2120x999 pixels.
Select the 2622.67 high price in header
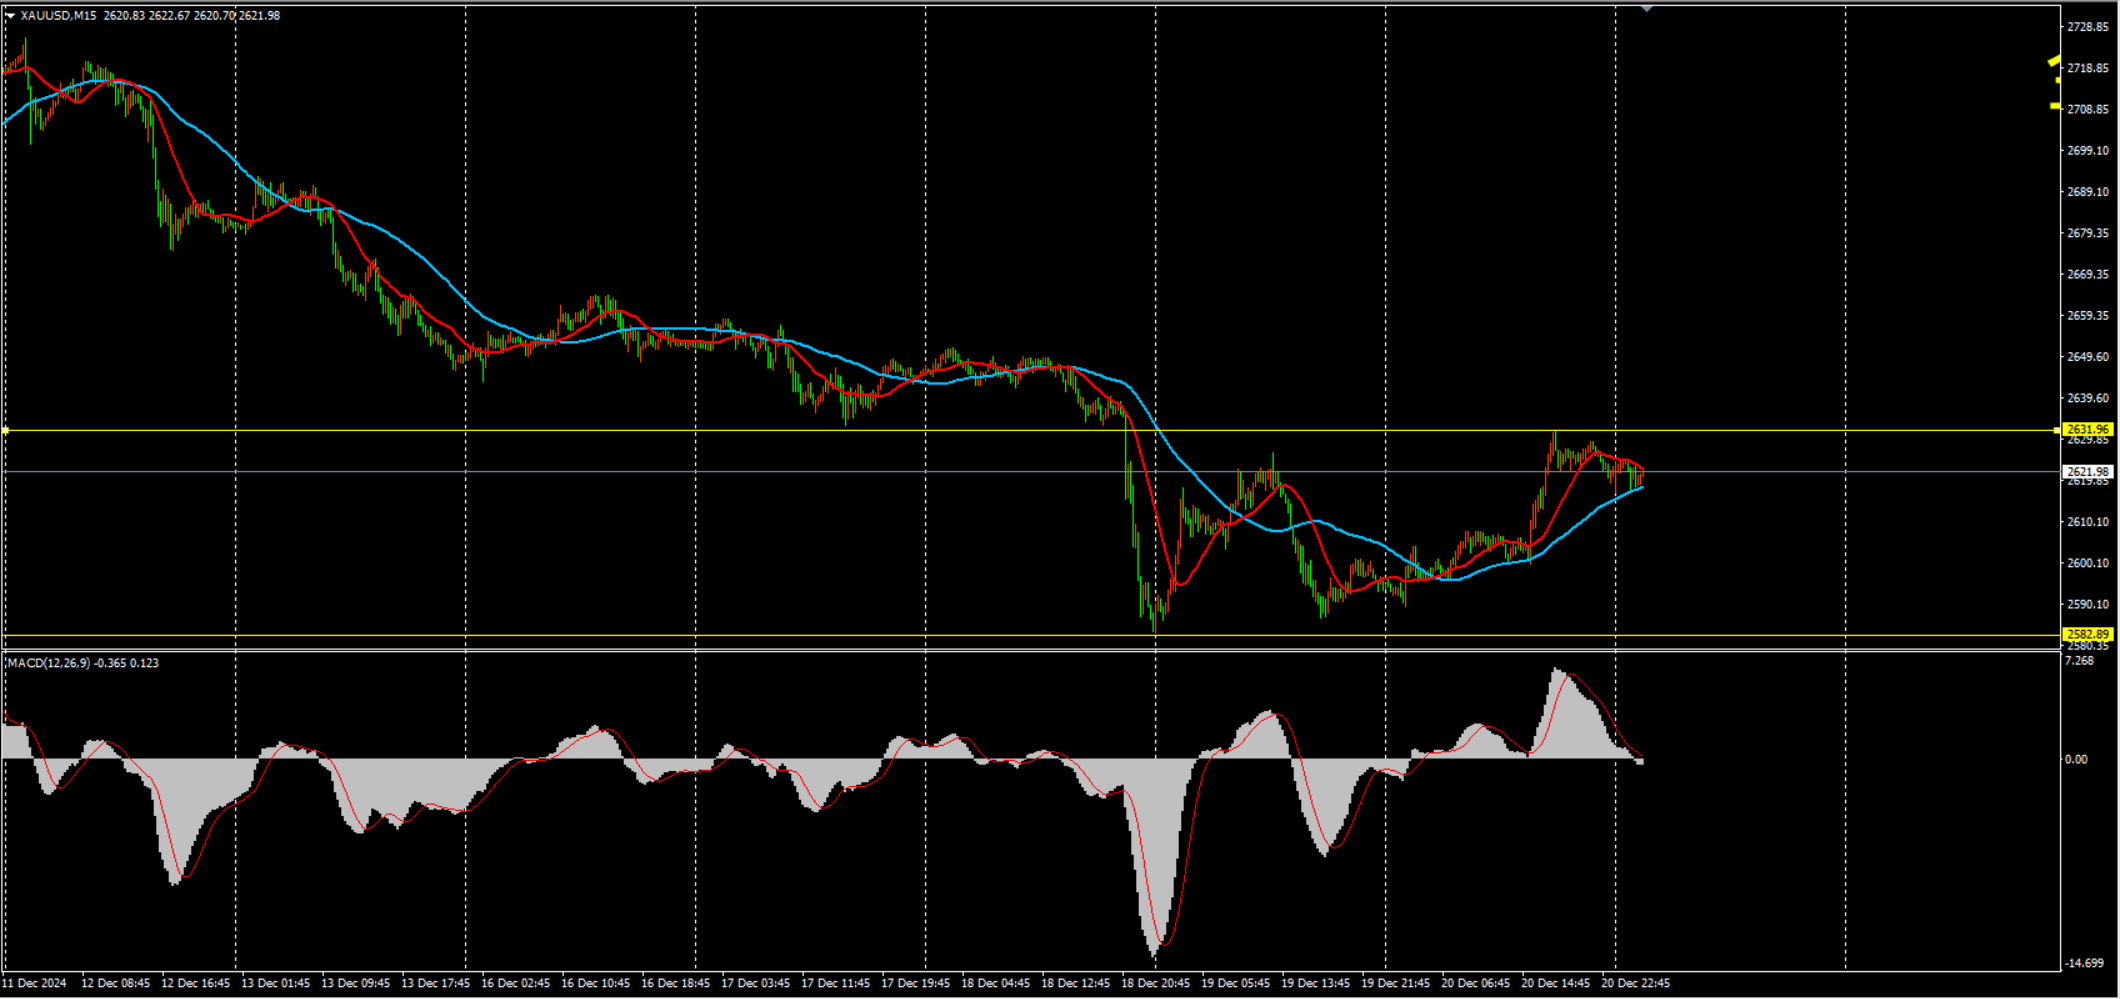pyautogui.click(x=169, y=15)
